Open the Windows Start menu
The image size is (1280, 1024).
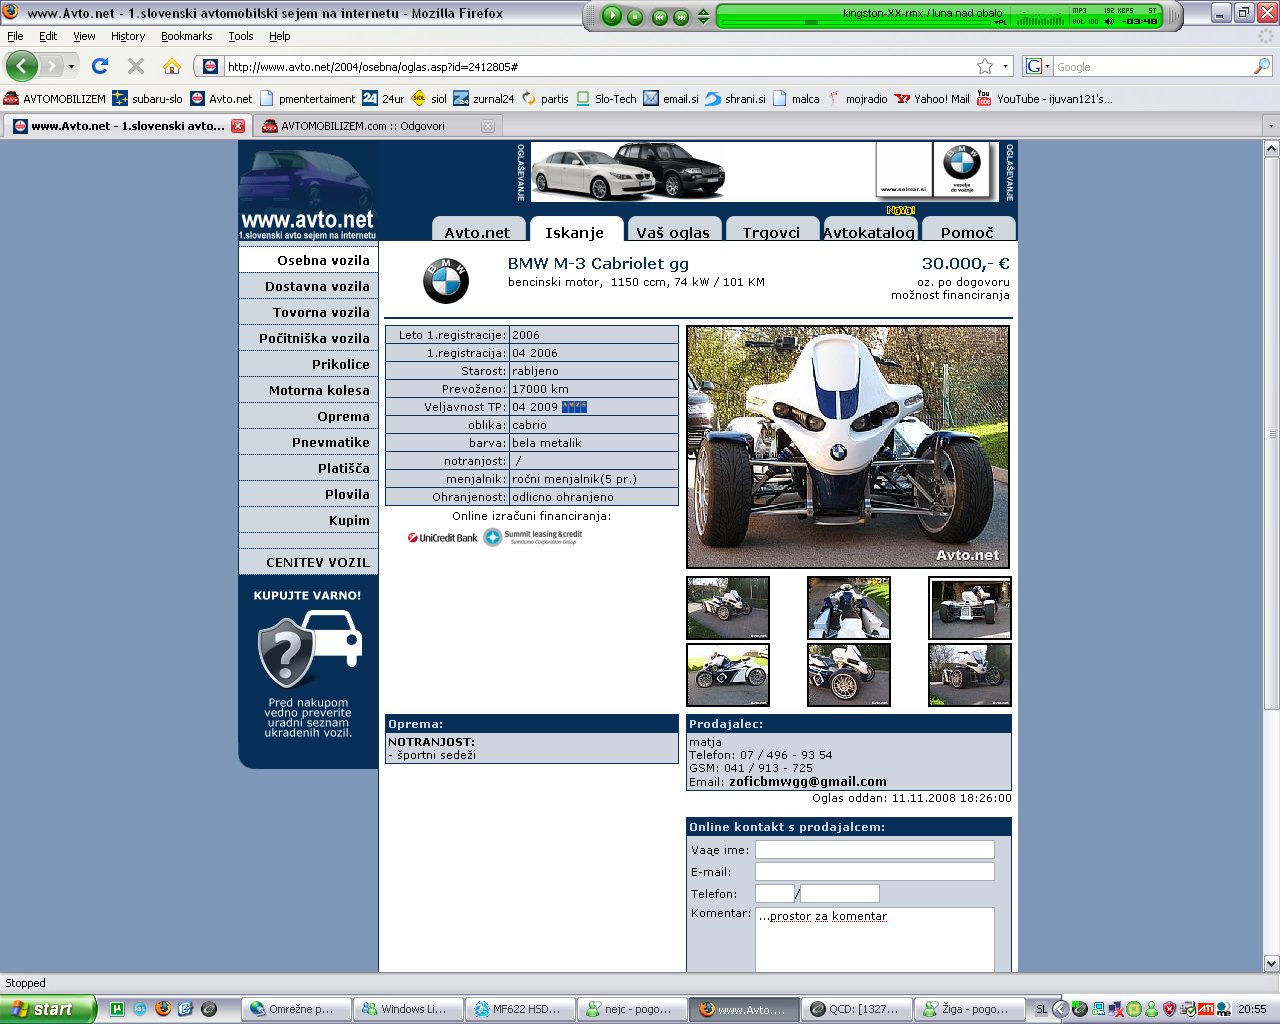(48, 1009)
